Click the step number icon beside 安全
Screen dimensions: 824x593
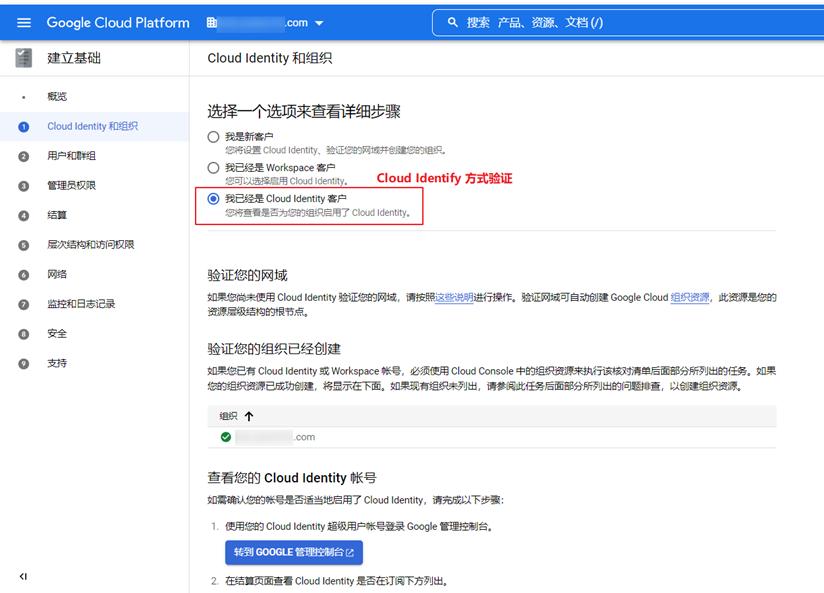coord(22,333)
